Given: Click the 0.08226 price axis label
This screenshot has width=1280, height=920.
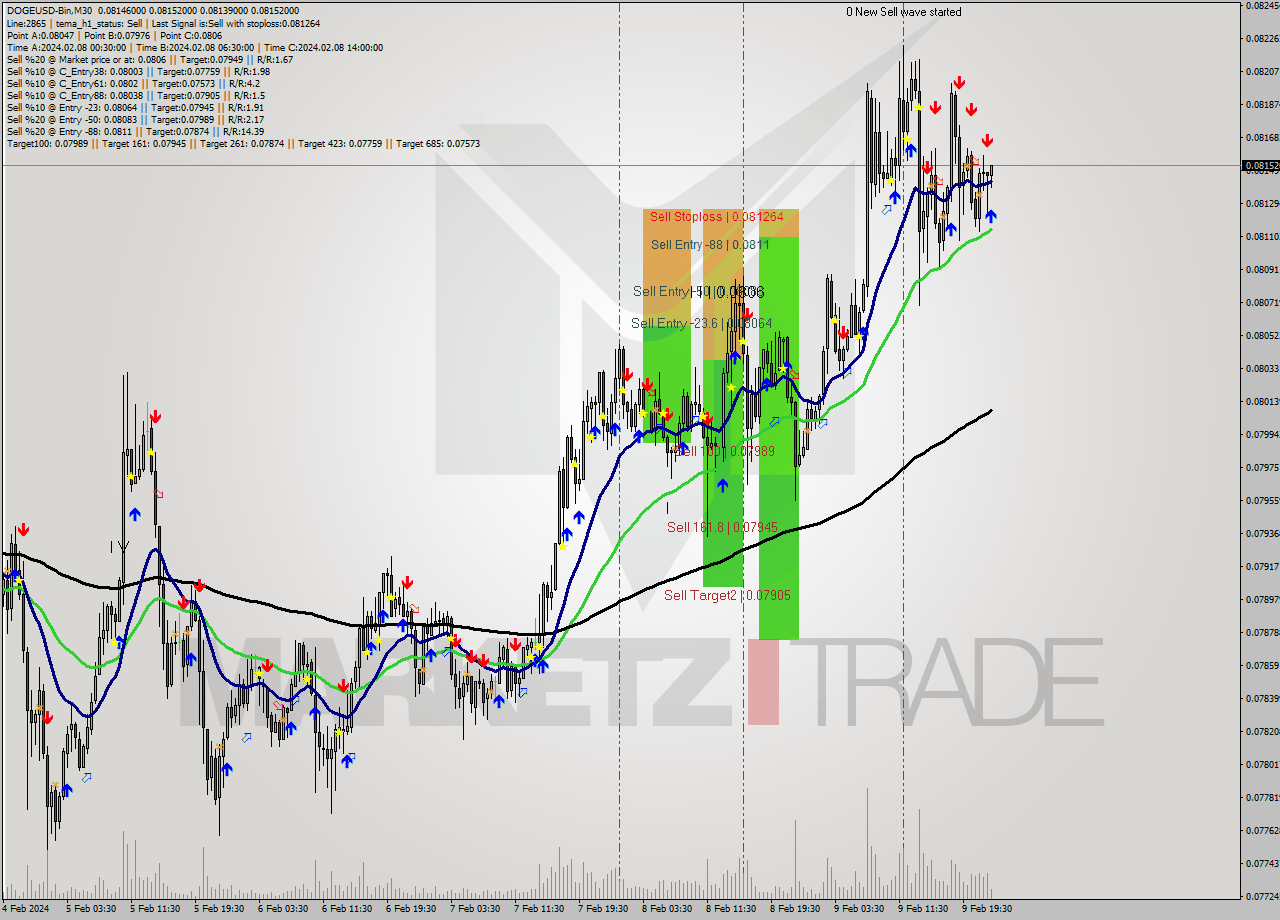Looking at the screenshot, I should point(1262,38).
